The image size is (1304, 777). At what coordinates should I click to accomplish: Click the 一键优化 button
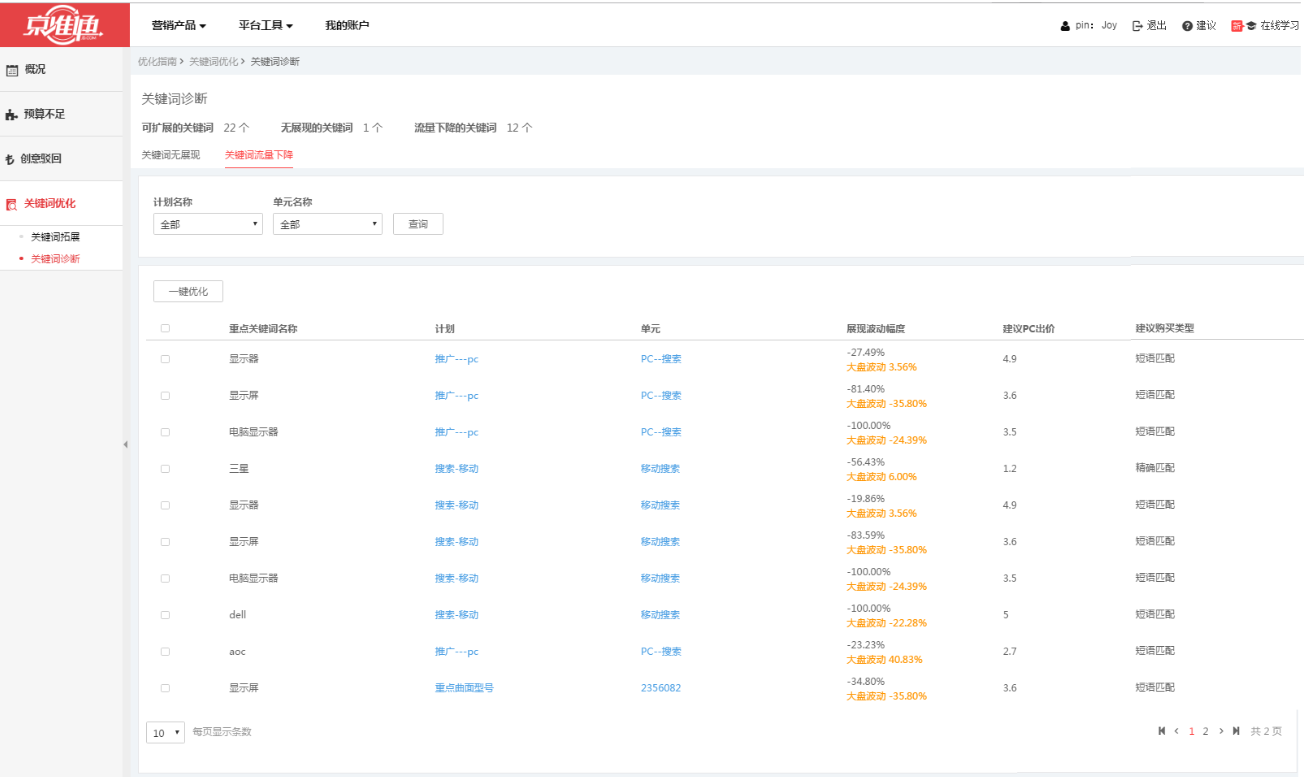(188, 291)
